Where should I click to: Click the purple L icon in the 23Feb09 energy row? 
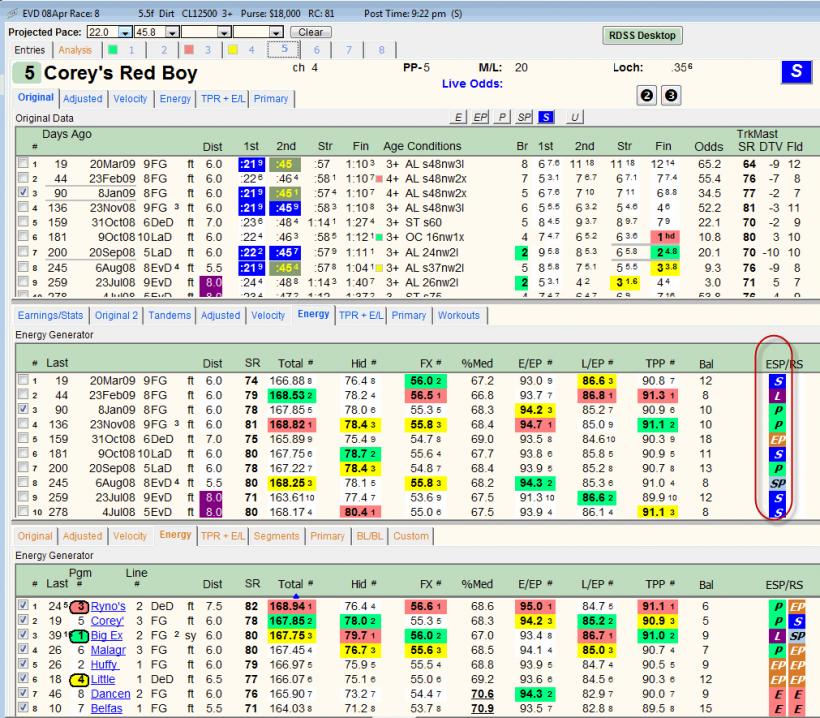(x=777, y=396)
